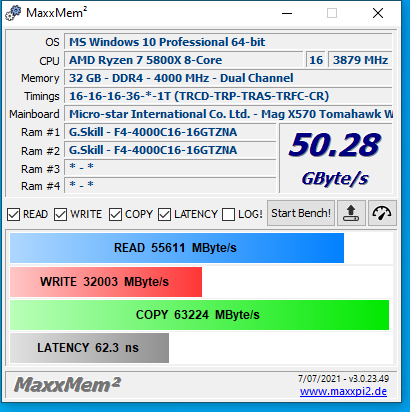Click the 3879 MHz clock field

click(360, 60)
